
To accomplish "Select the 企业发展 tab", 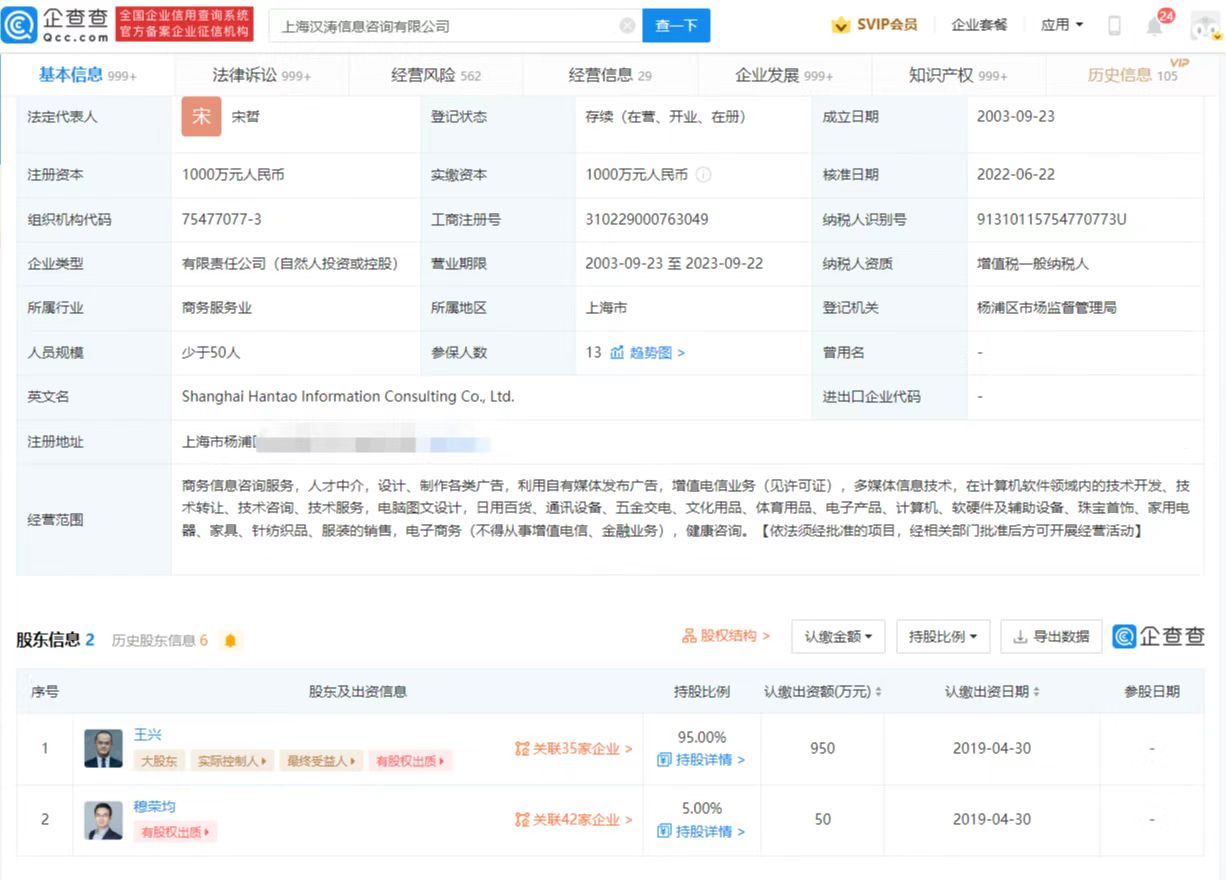I will tap(784, 75).
